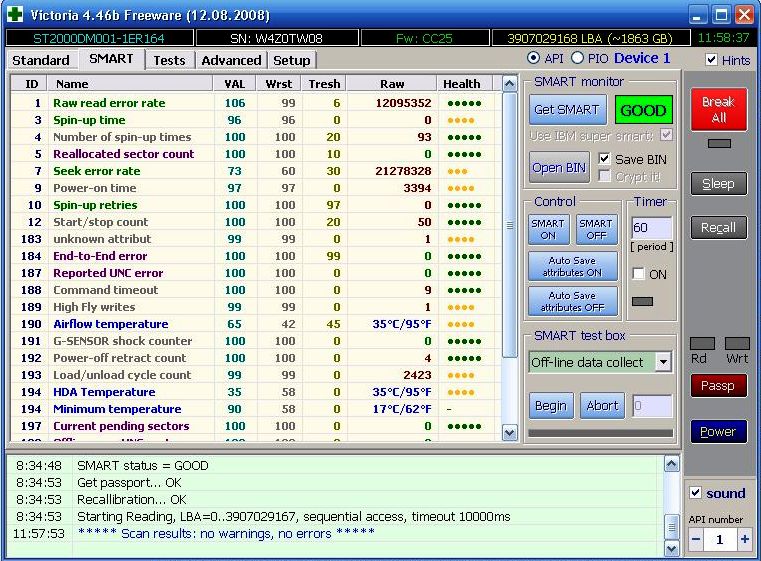The width and height of the screenshot is (761, 561).
Task: Toggle the Crypt it! checkbox
Action: coord(604,176)
